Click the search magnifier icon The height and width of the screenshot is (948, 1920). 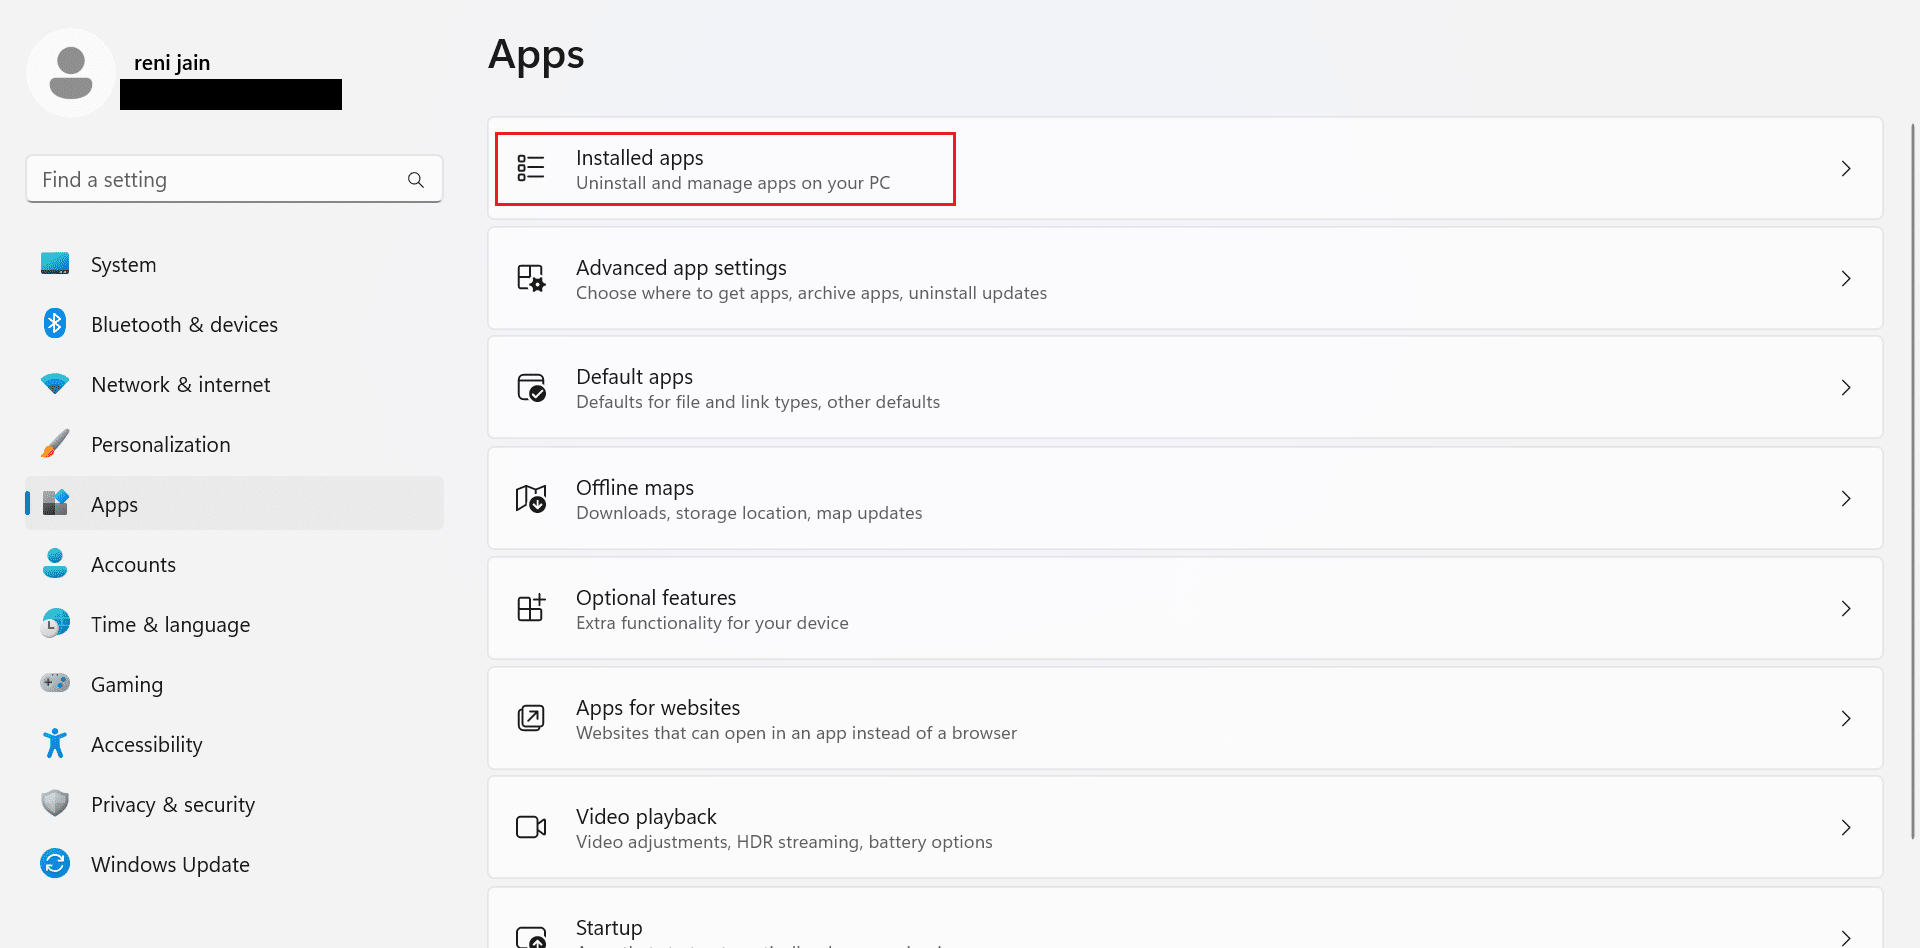[x=416, y=180]
